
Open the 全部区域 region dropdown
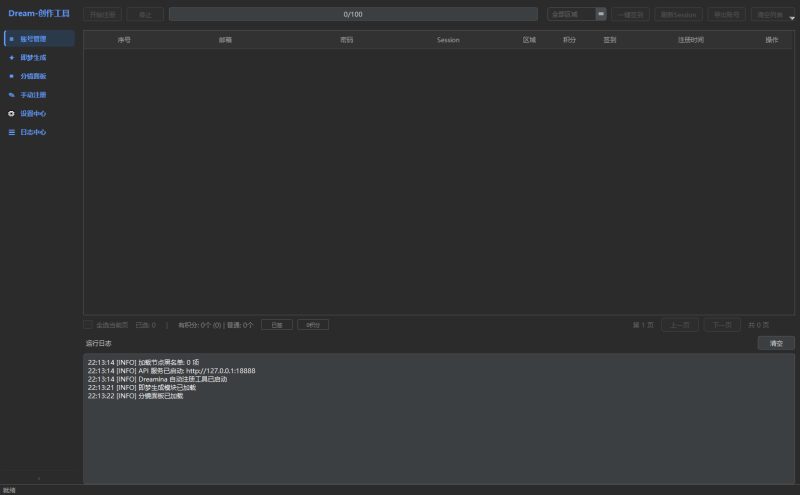tap(577, 15)
